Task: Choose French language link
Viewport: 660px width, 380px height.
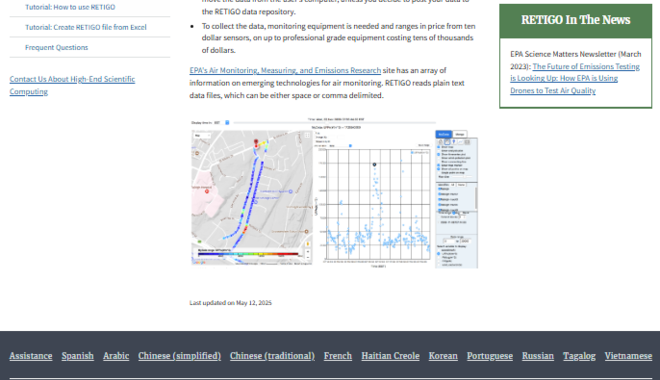Action: pyautogui.click(x=338, y=356)
